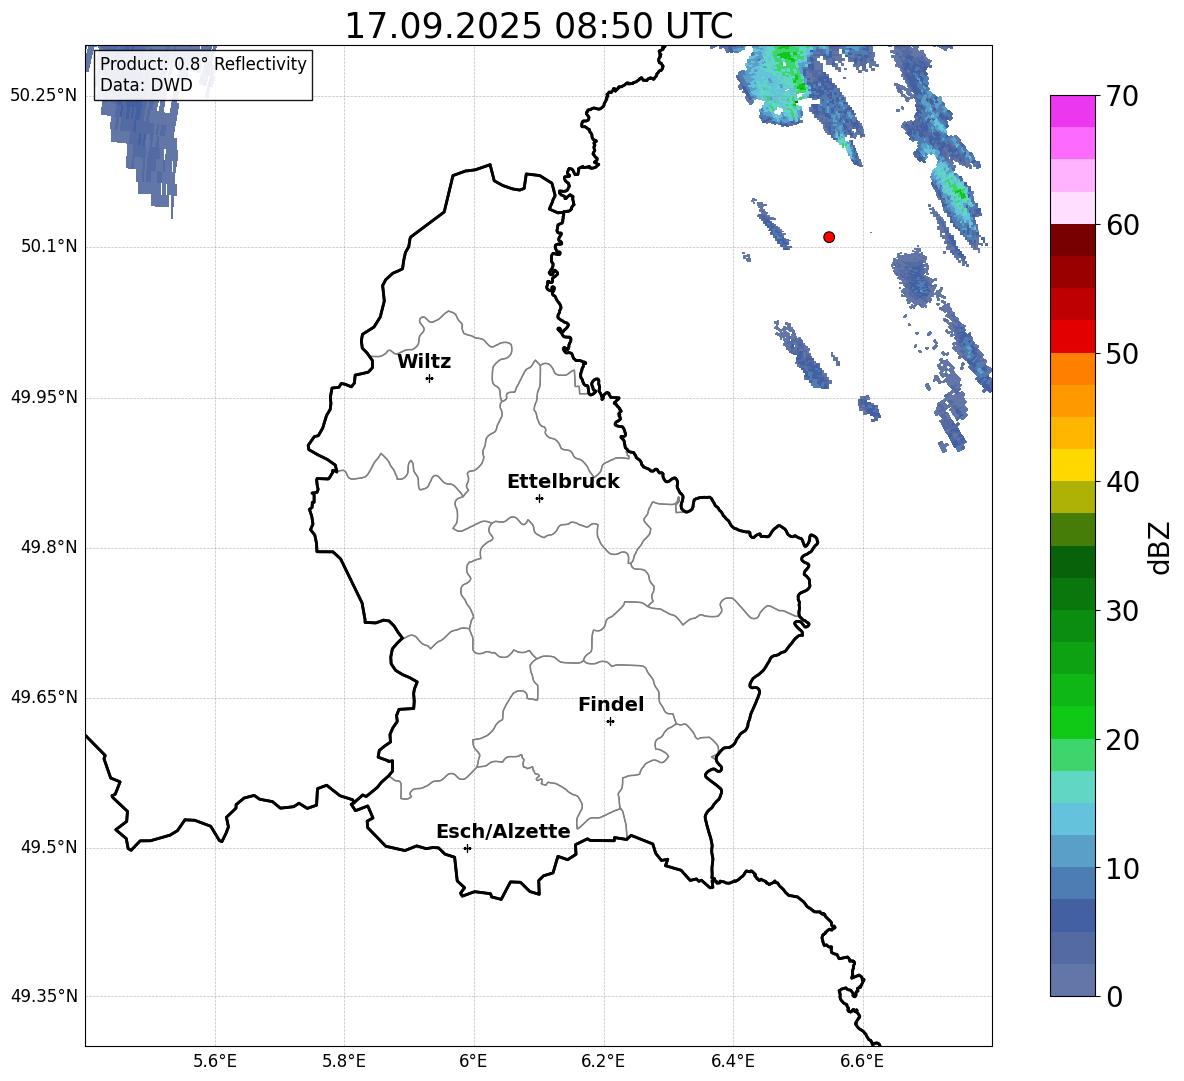
Task: Click the 5.8°E longitude label
Action: pyautogui.click(x=344, y=1061)
